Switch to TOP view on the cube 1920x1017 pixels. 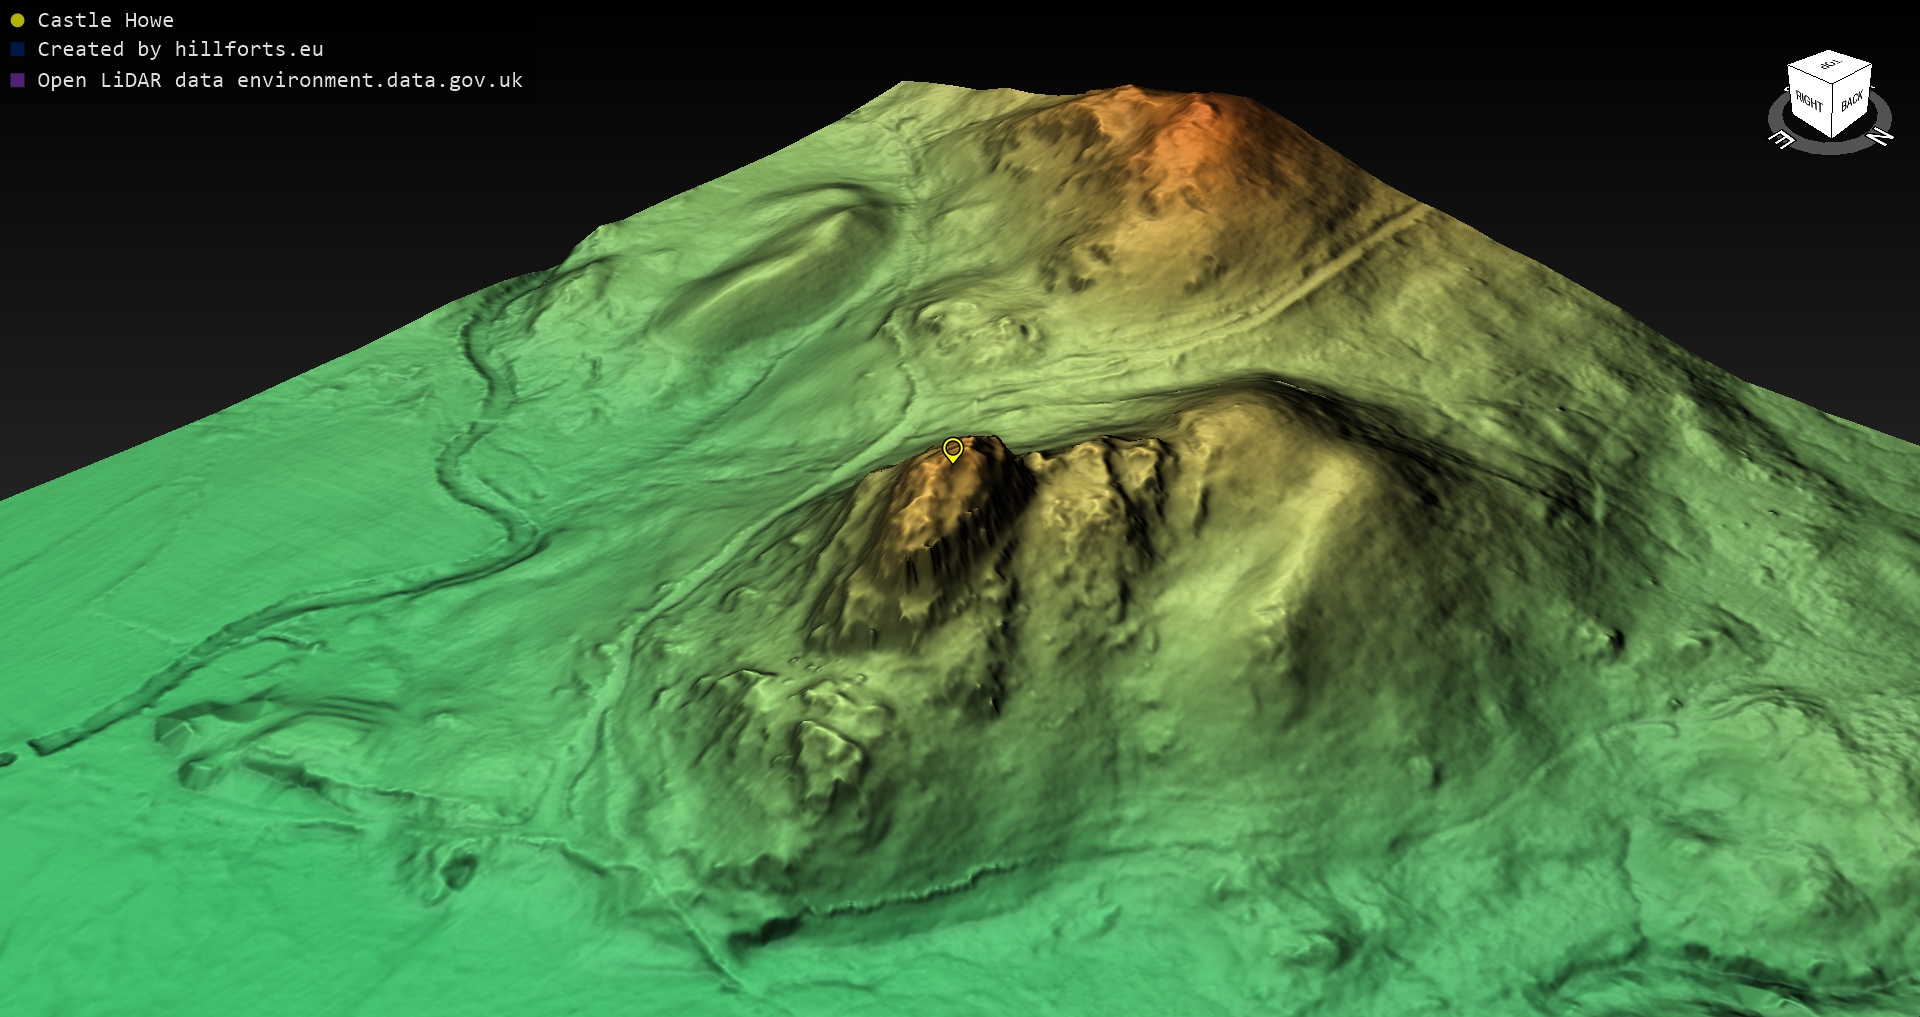click(x=1830, y=67)
